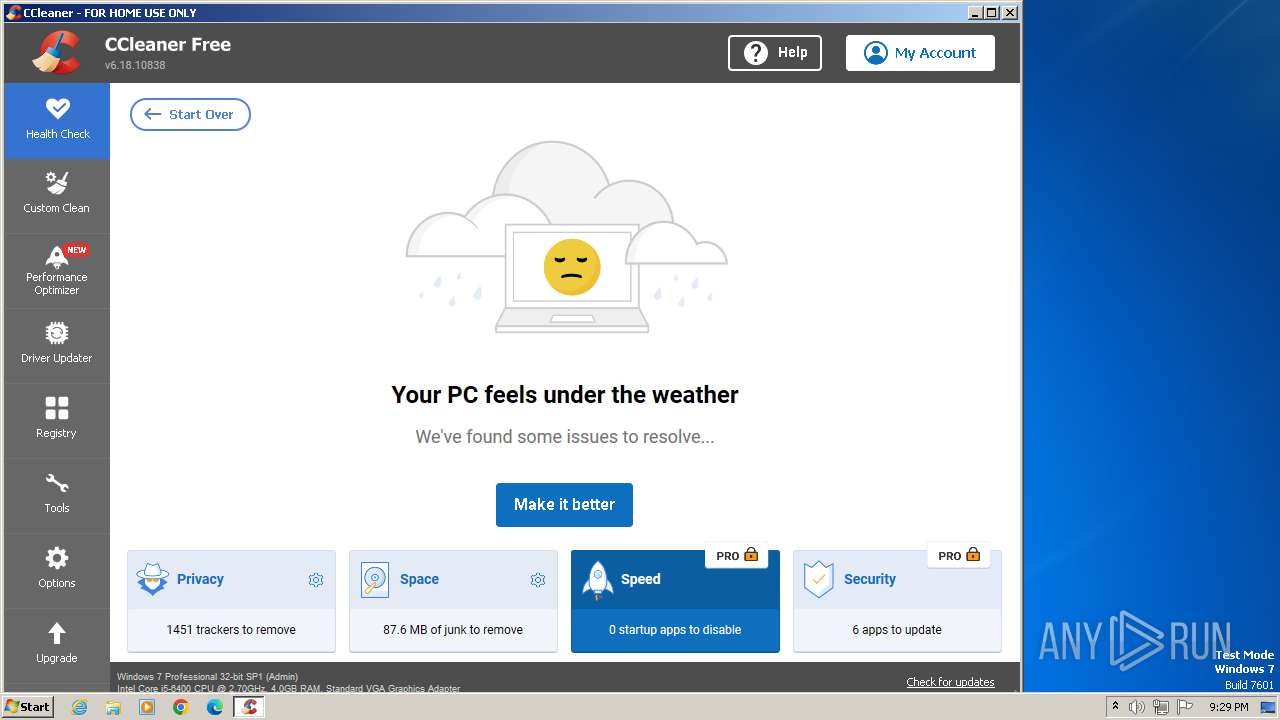Click CCleaner taskbar button
Image resolution: width=1280 pixels, height=720 pixels.
(249, 707)
